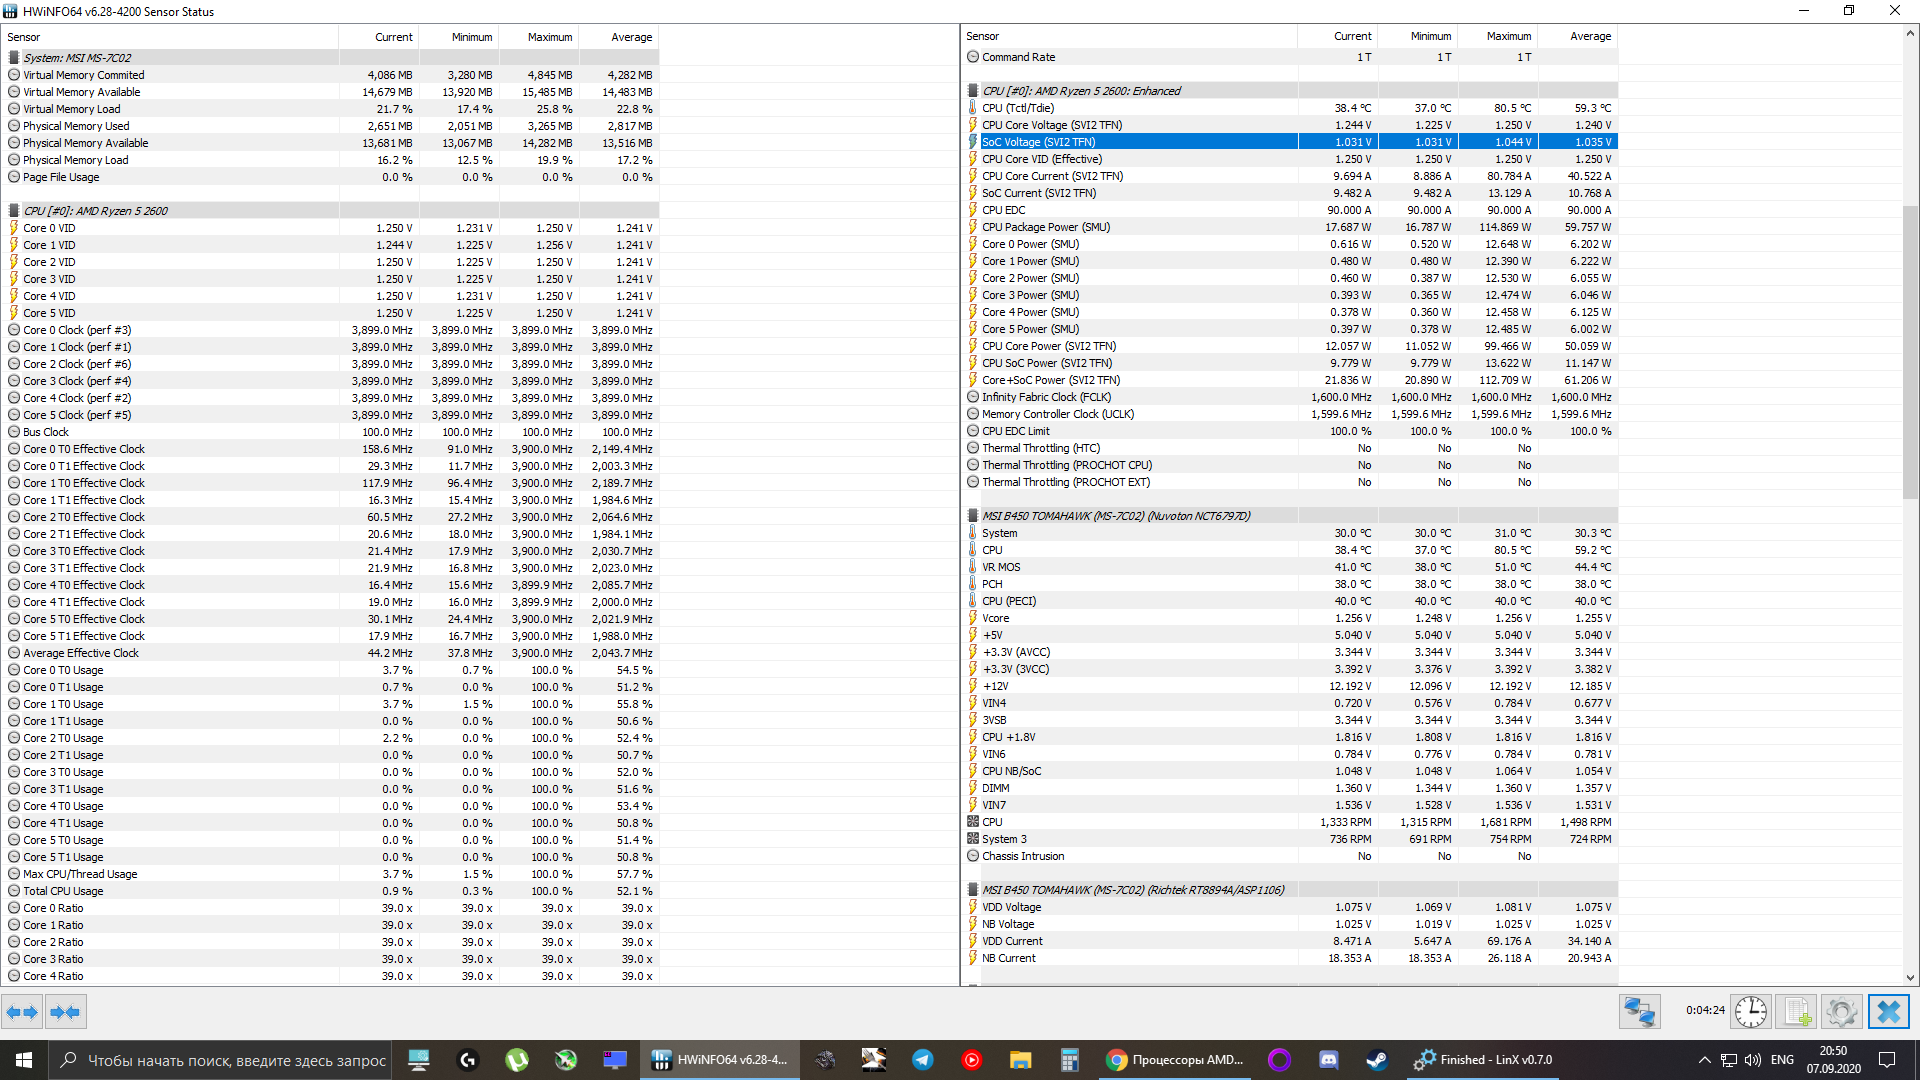1920x1080 pixels.
Task: Open remote sensor monitoring network icon
Action: [x=1639, y=1012]
